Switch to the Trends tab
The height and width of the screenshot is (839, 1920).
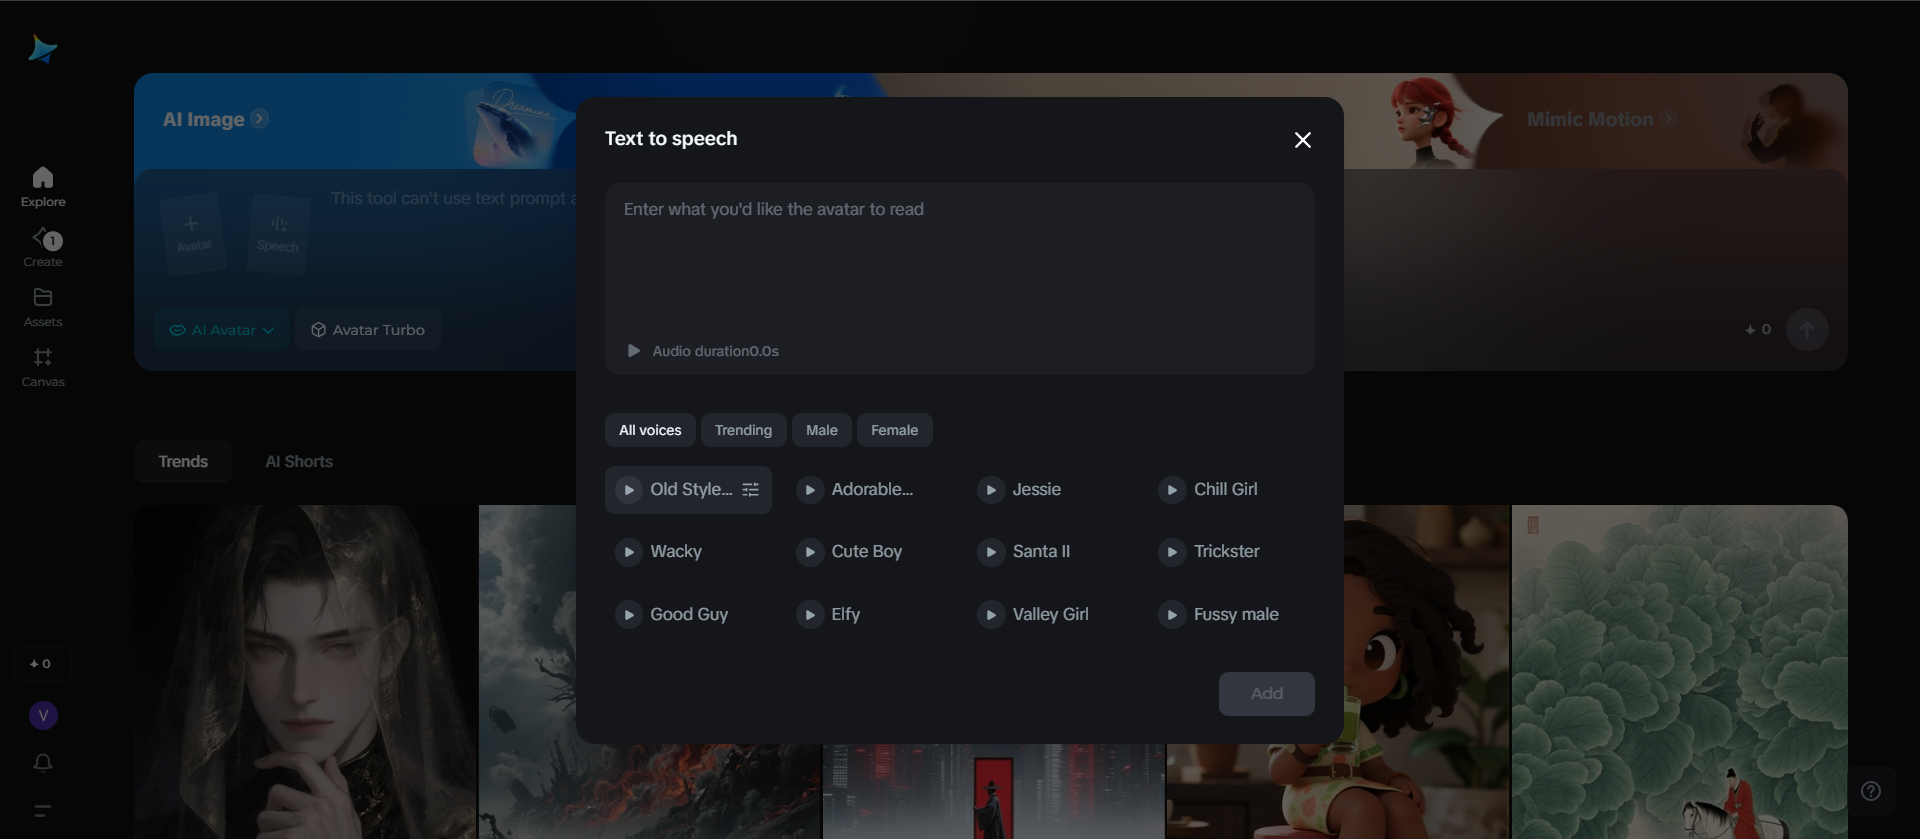183,462
